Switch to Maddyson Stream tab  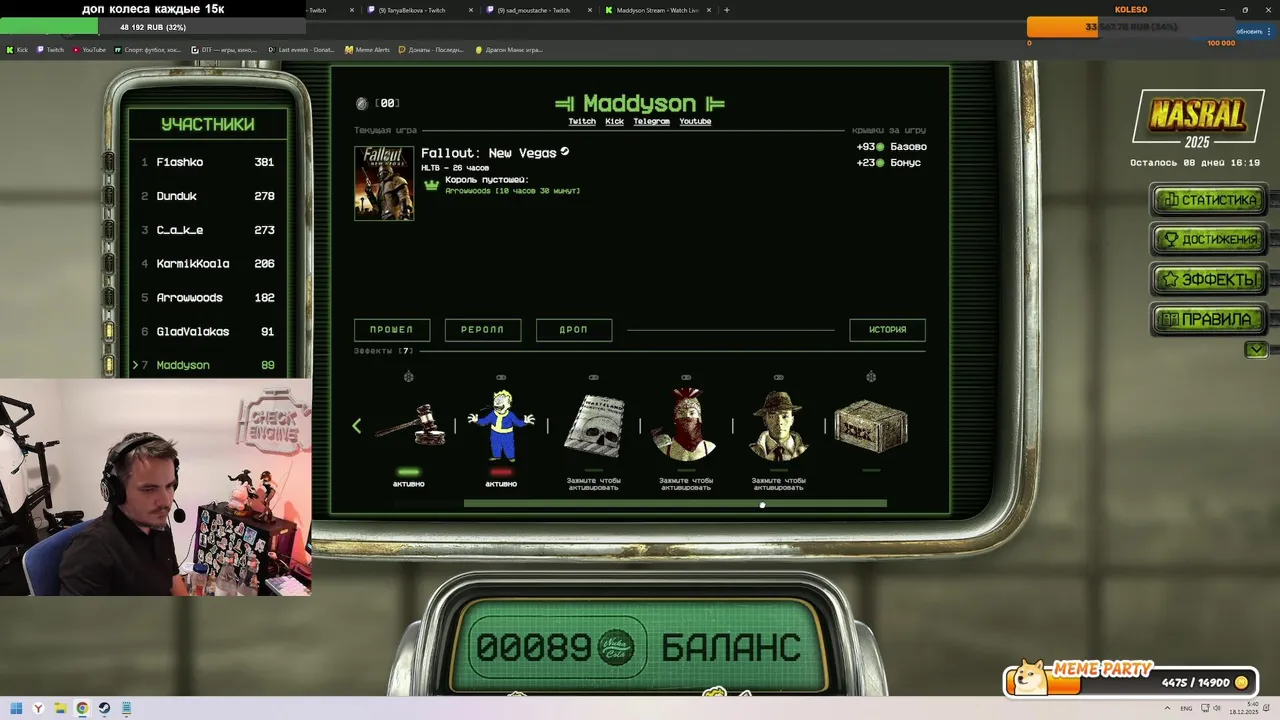[x=657, y=10]
